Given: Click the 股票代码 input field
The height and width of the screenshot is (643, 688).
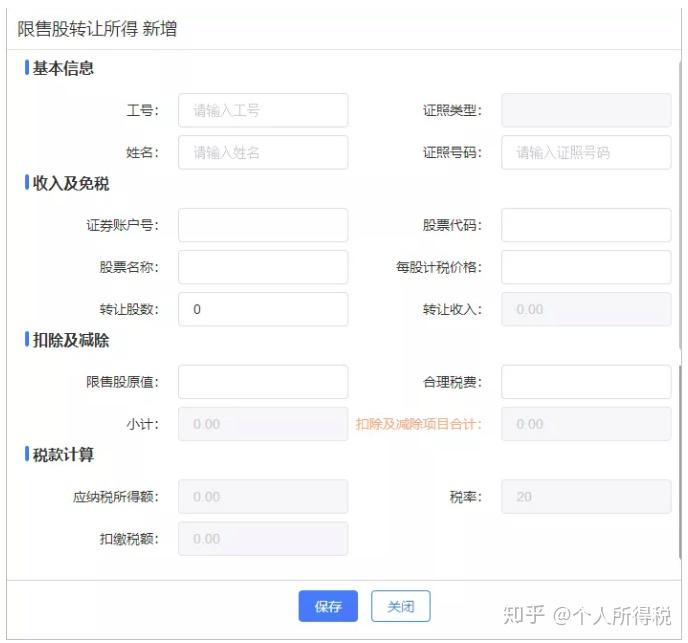Looking at the screenshot, I should point(586,225).
